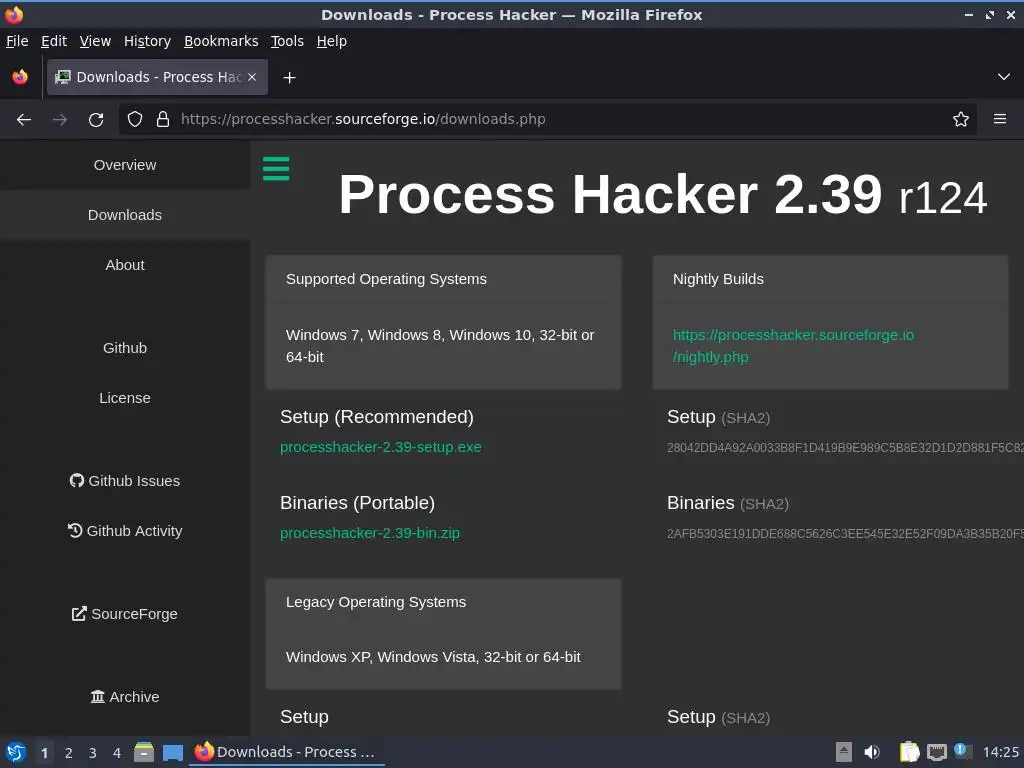1024x768 pixels.
Task: Open the file manager taskbar icon
Action: 144,752
